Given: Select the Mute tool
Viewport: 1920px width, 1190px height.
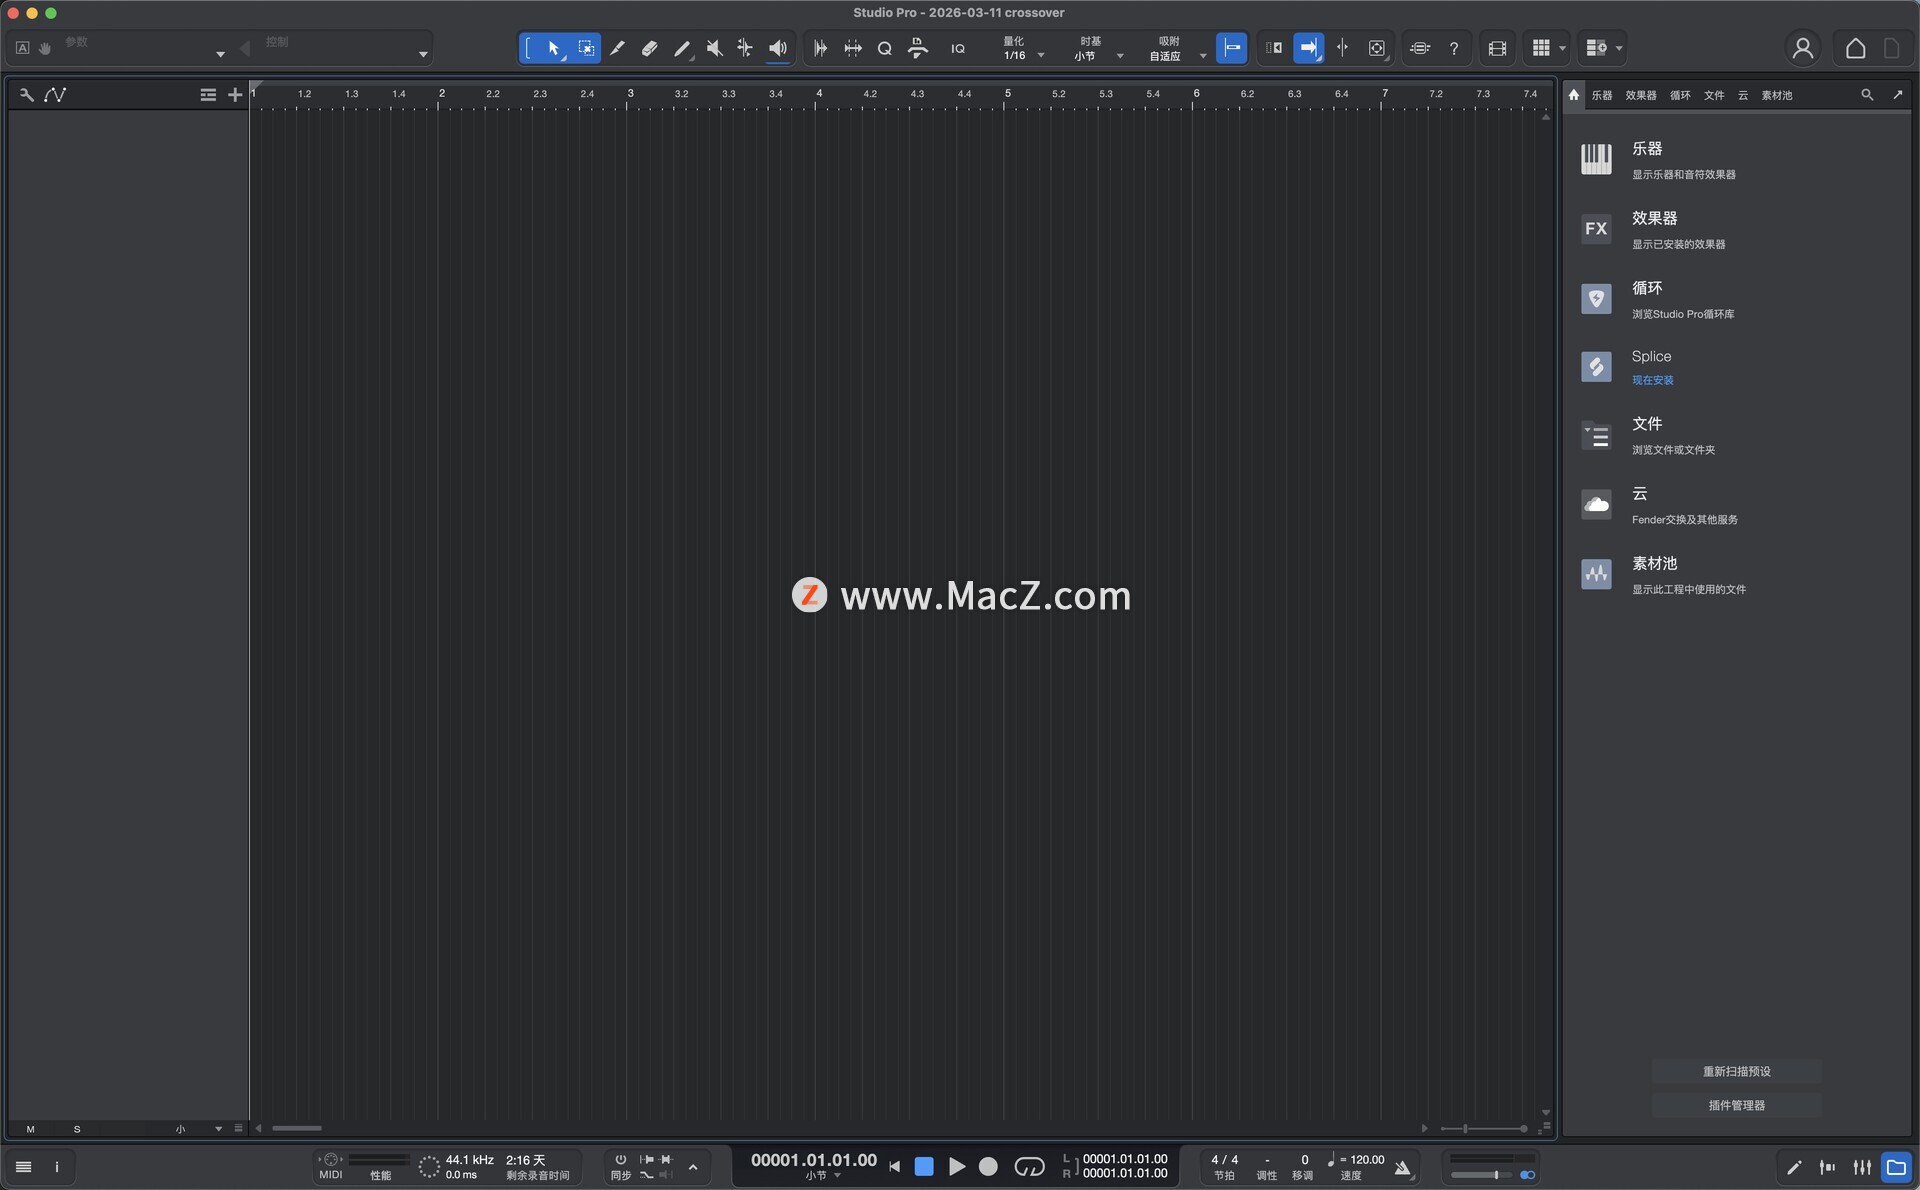Looking at the screenshot, I should (714, 48).
